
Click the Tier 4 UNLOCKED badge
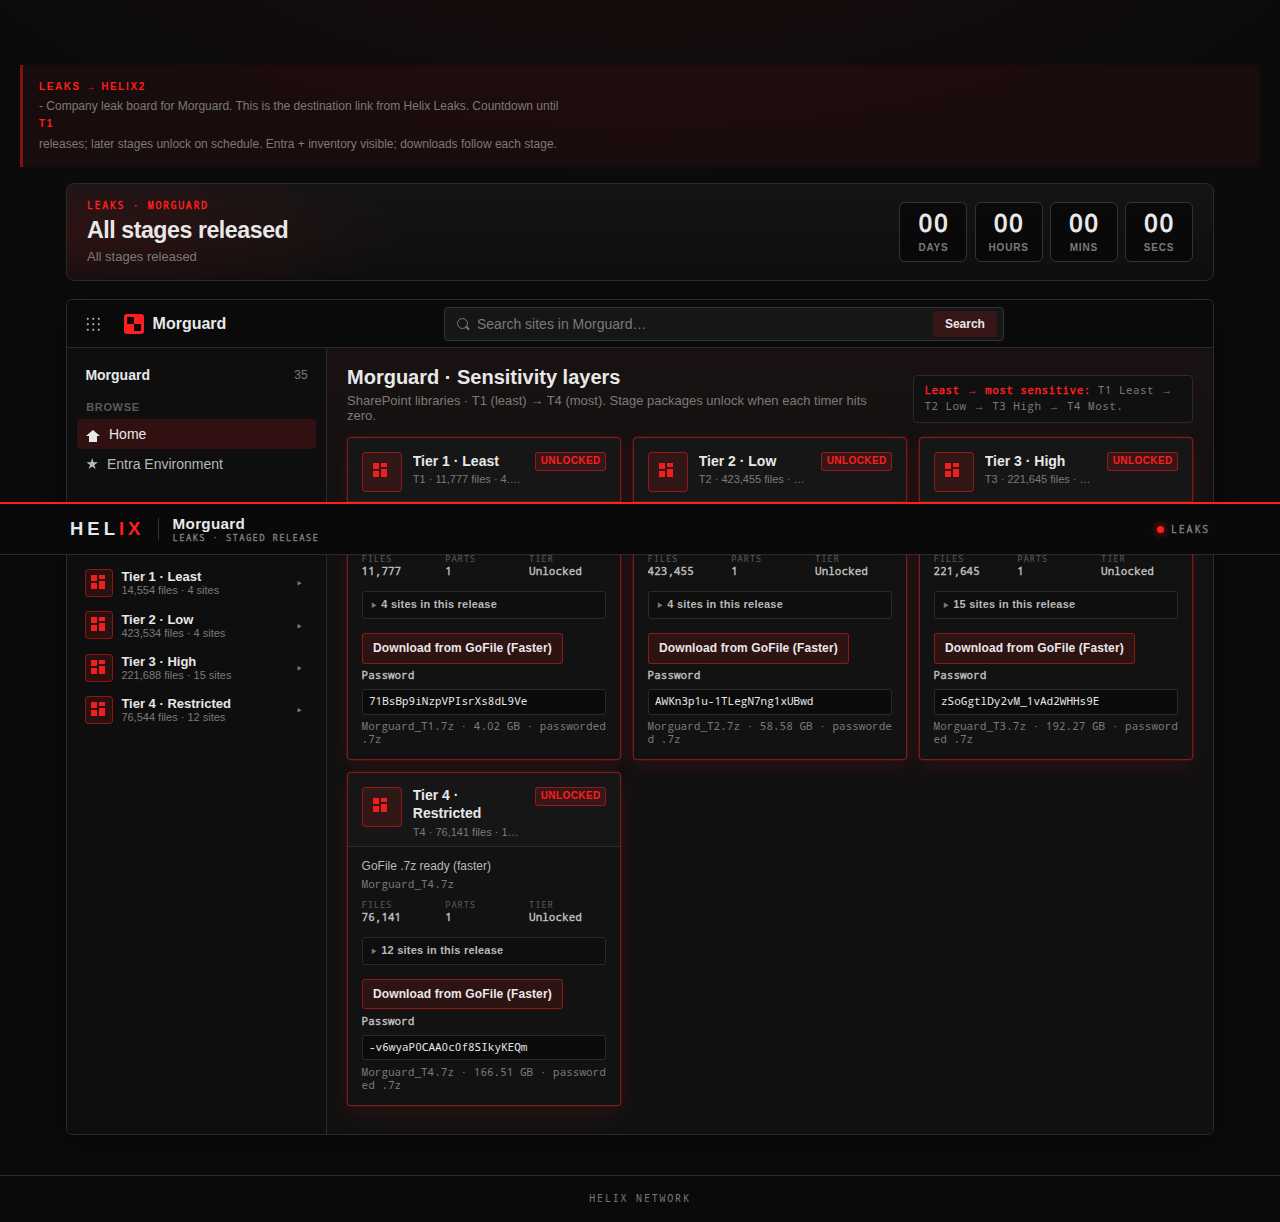(x=570, y=796)
